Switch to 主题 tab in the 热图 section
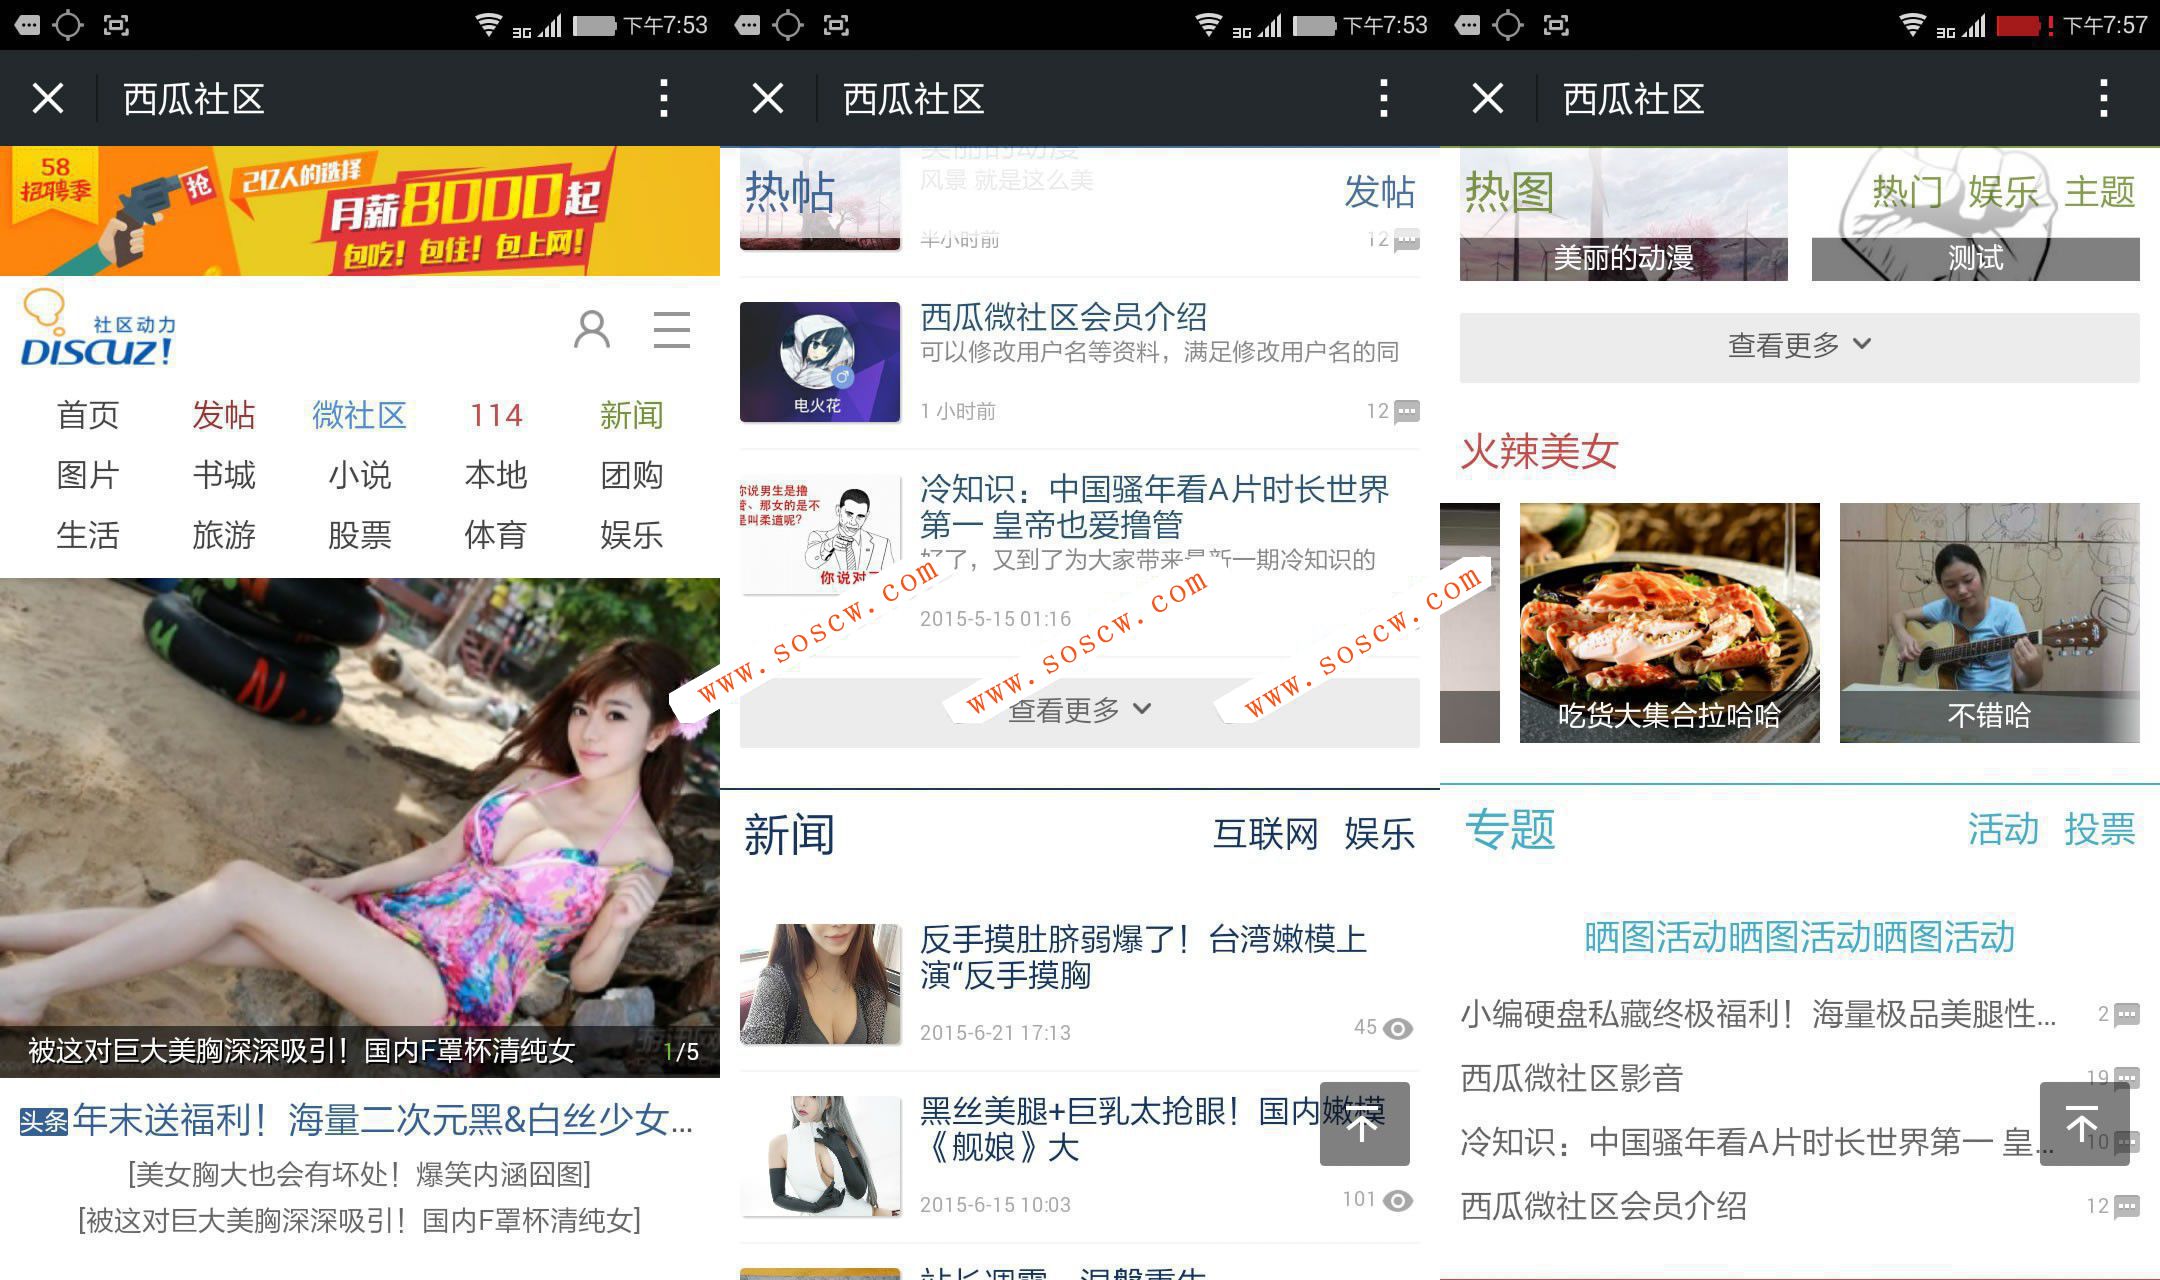 2100,191
